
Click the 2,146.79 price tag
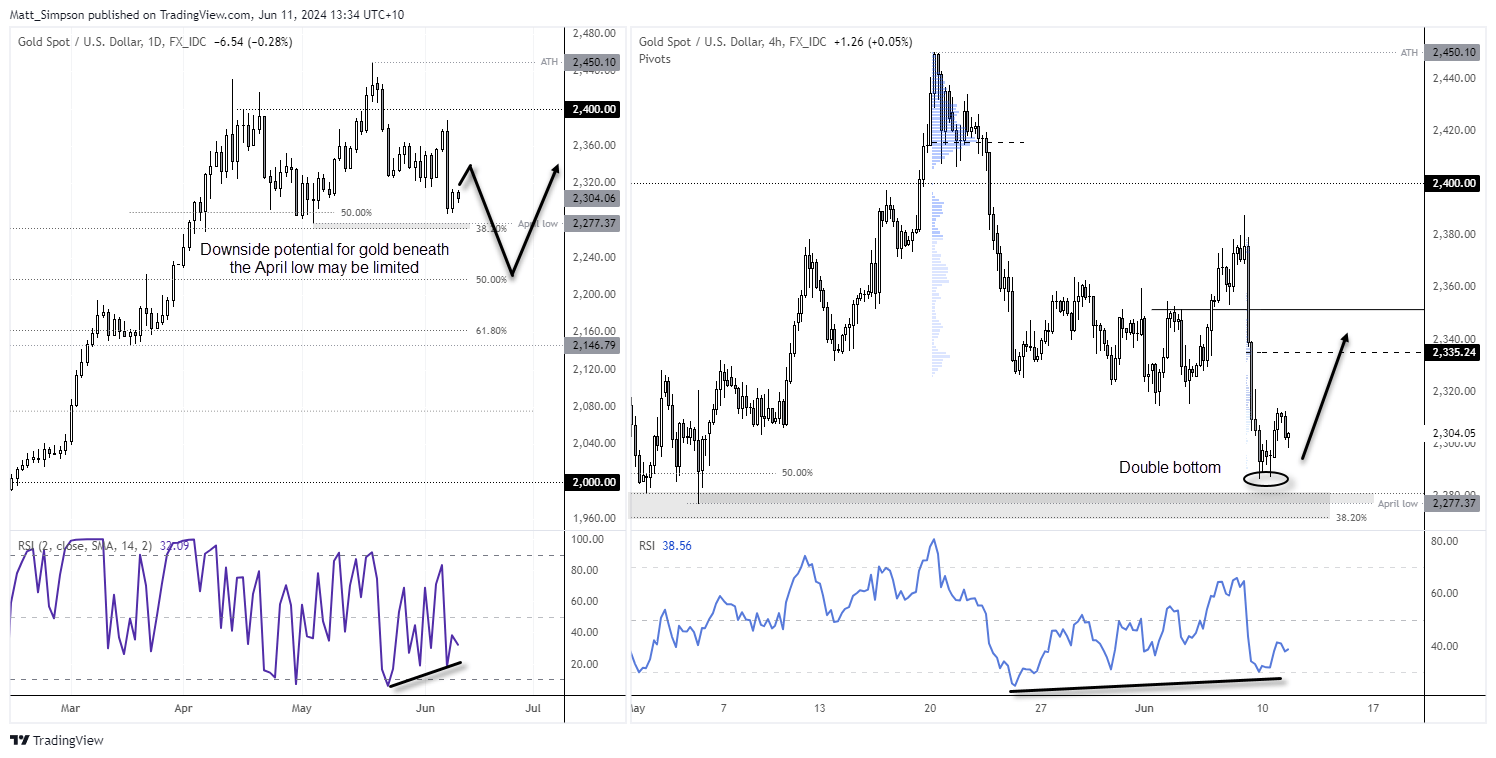point(593,345)
